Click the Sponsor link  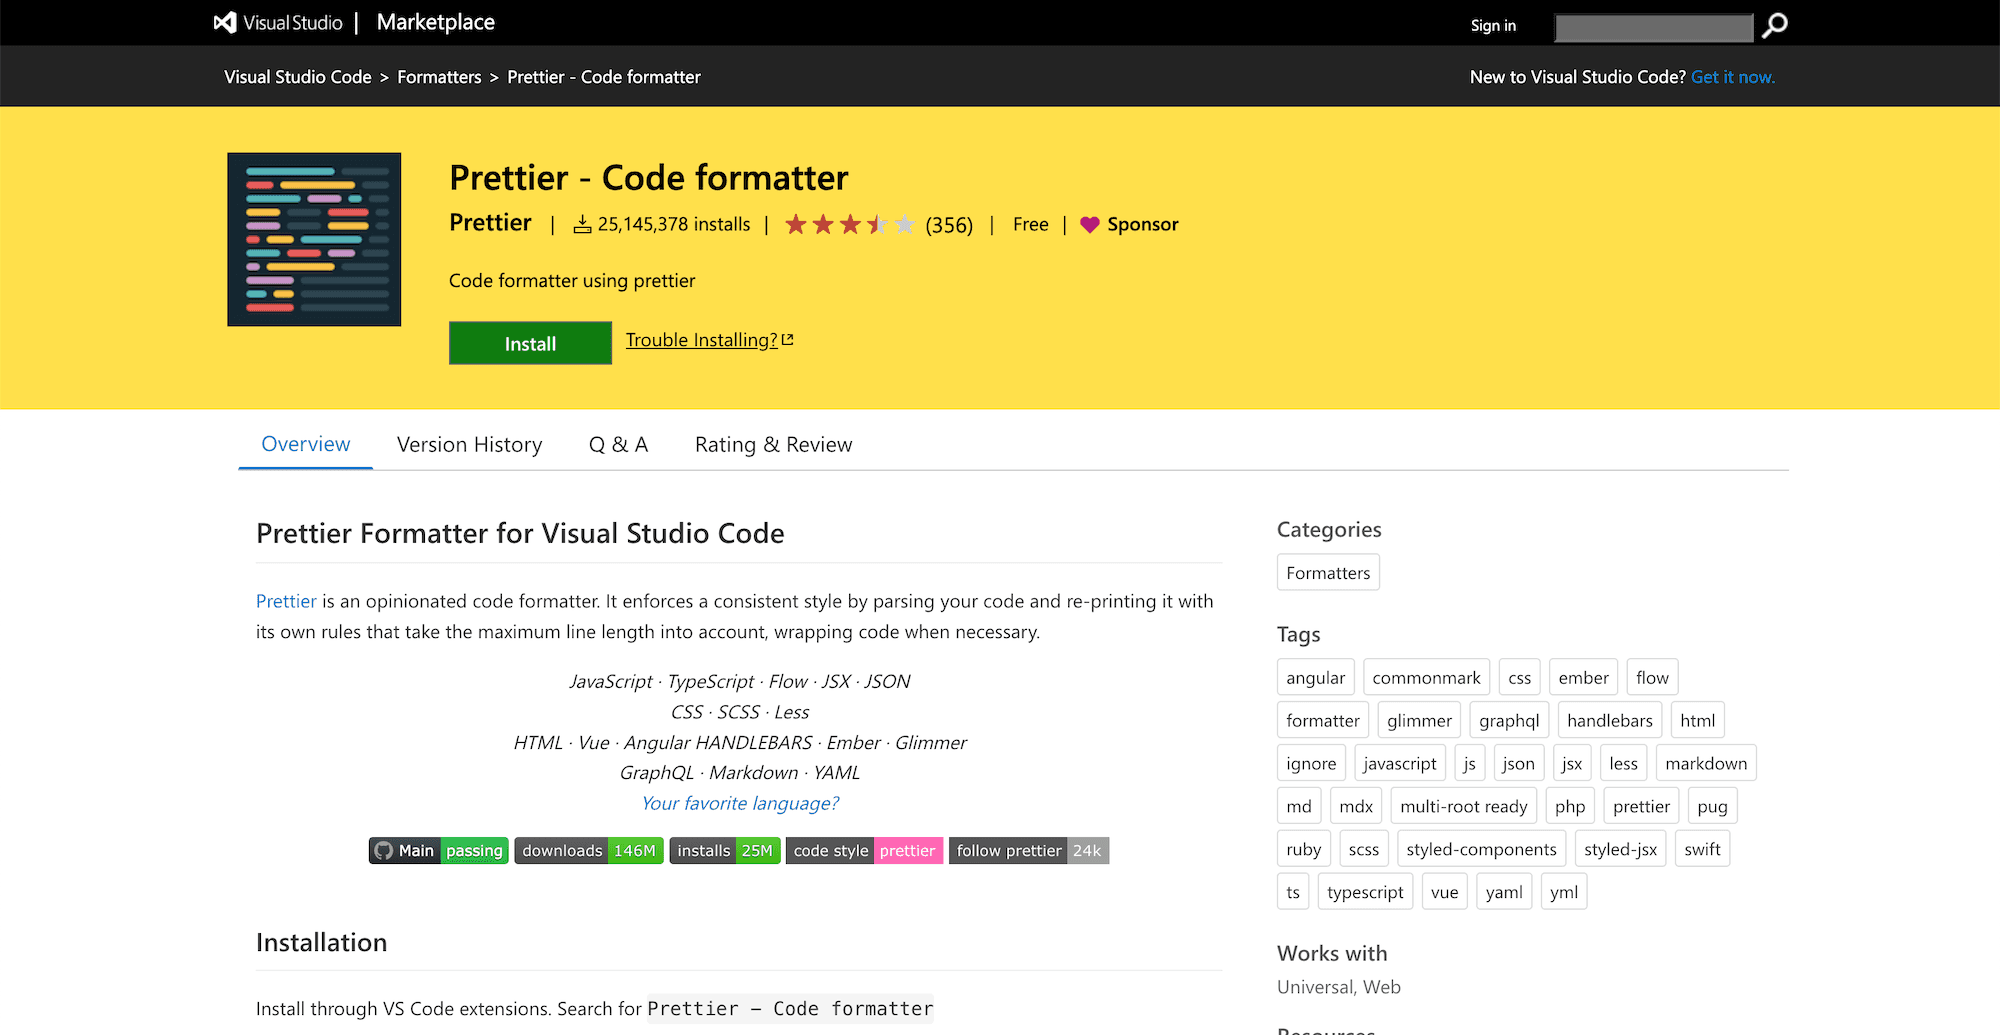1143,225
